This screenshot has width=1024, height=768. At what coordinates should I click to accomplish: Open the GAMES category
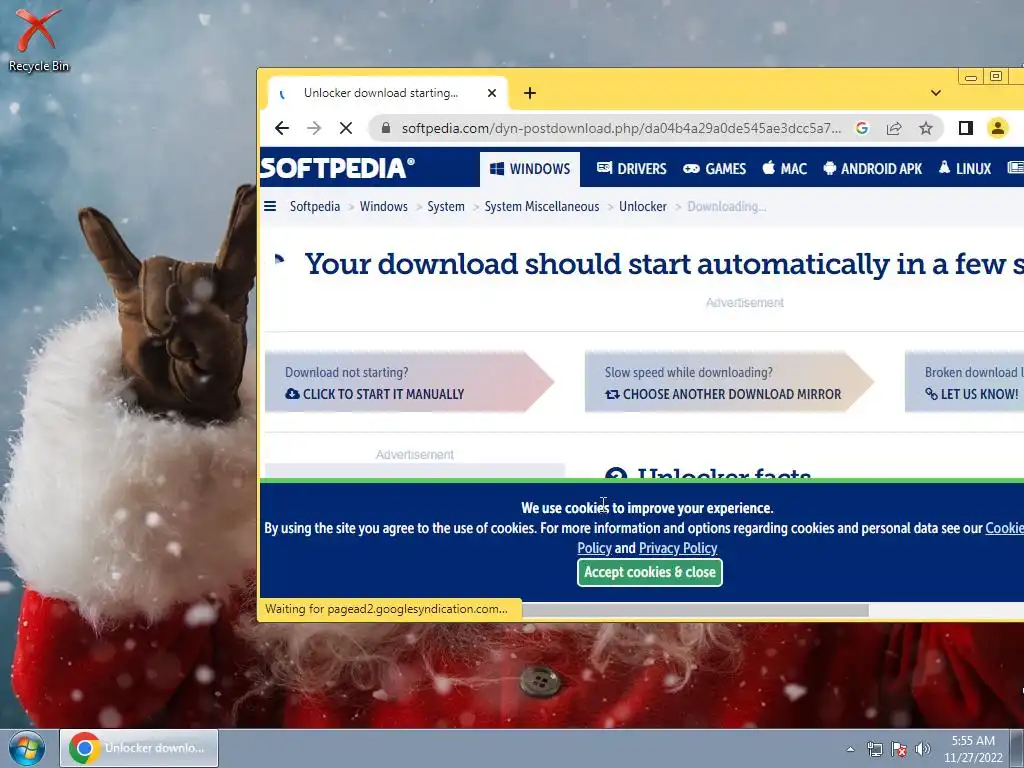click(714, 169)
